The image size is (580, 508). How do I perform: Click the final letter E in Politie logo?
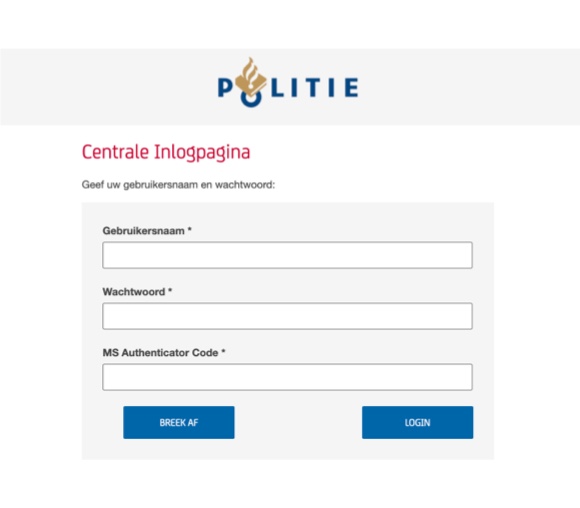point(351,87)
